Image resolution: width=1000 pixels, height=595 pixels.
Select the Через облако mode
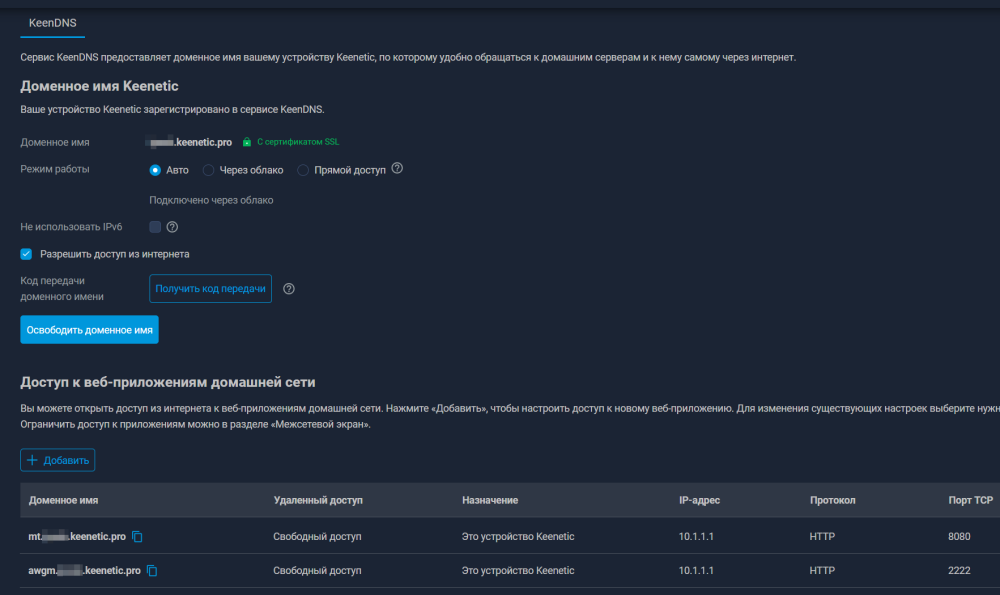pos(209,170)
